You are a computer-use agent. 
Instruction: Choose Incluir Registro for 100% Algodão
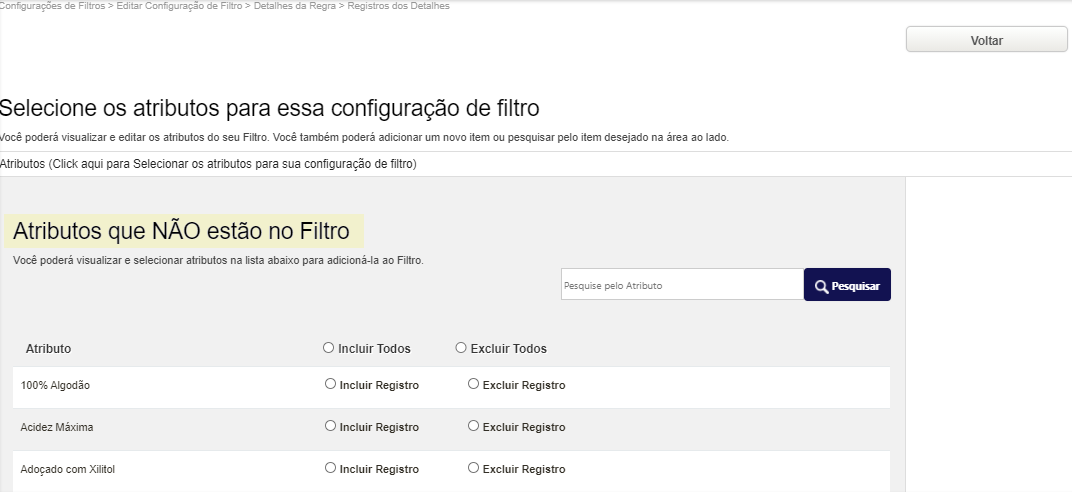coord(330,384)
